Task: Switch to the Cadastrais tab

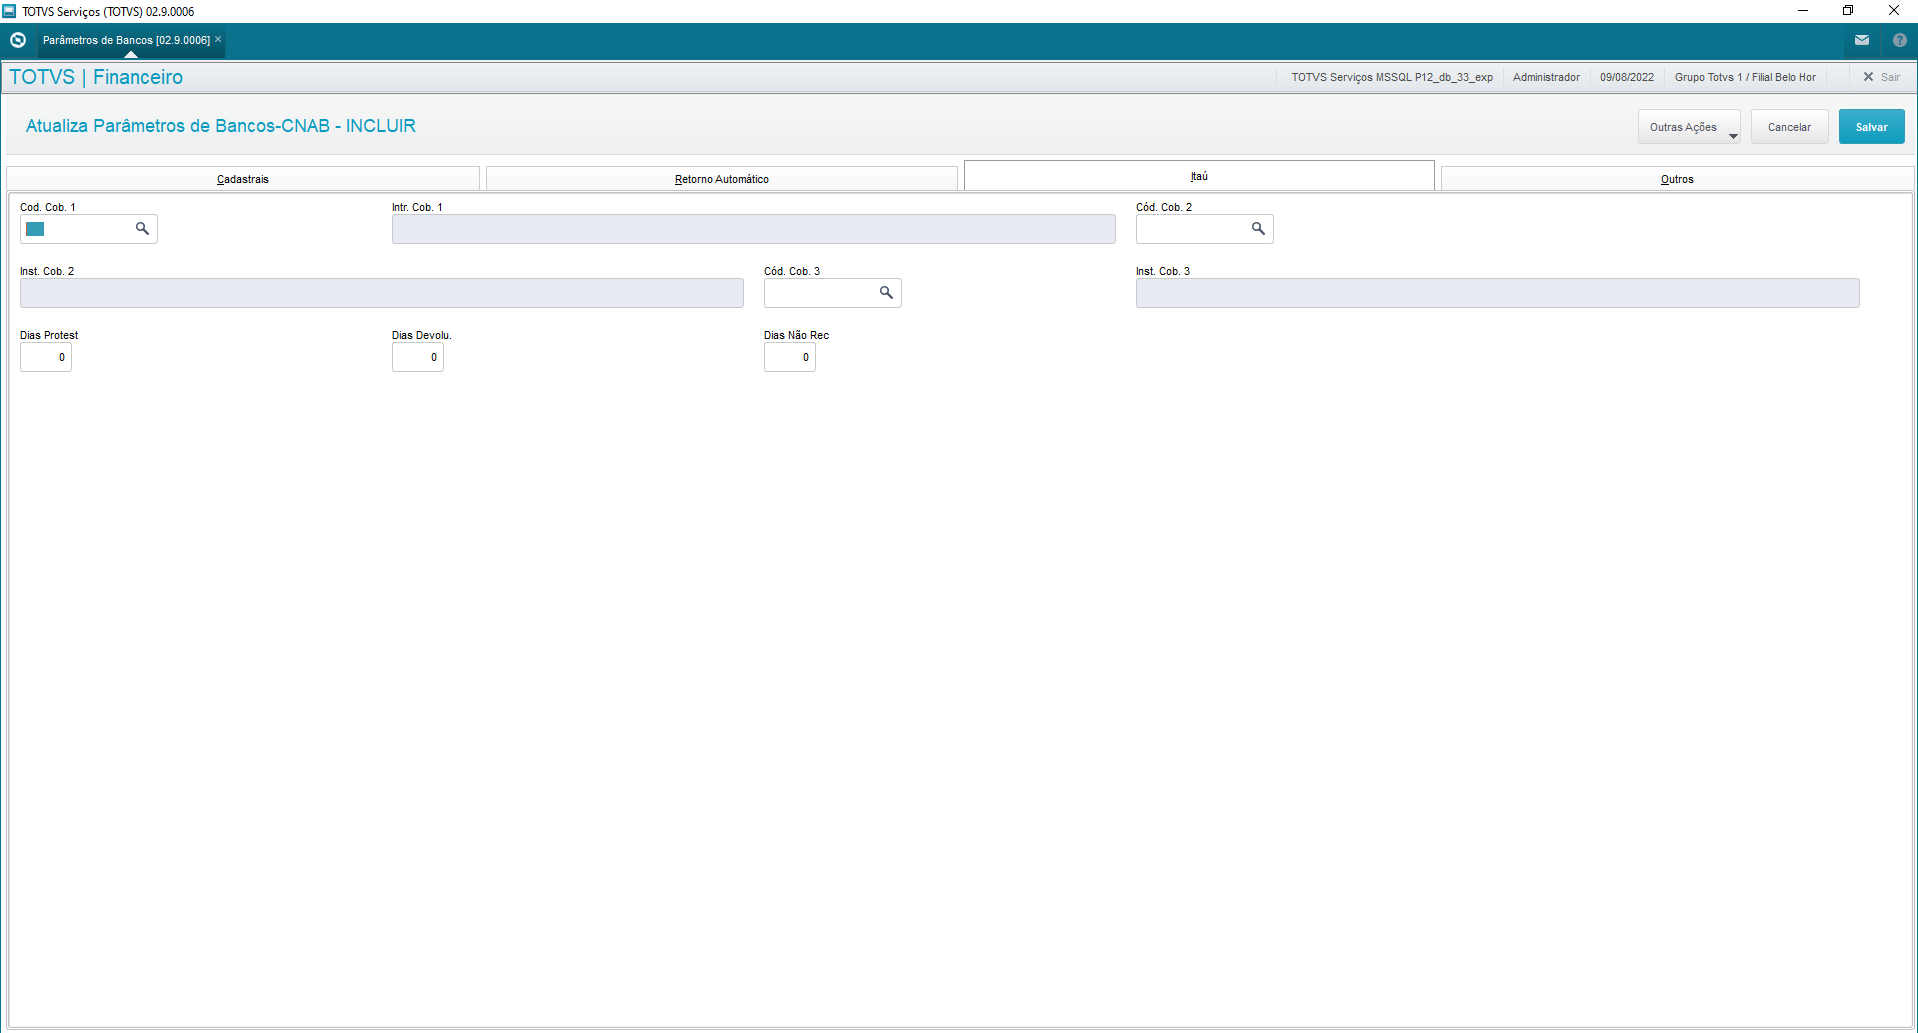Action: pos(243,179)
